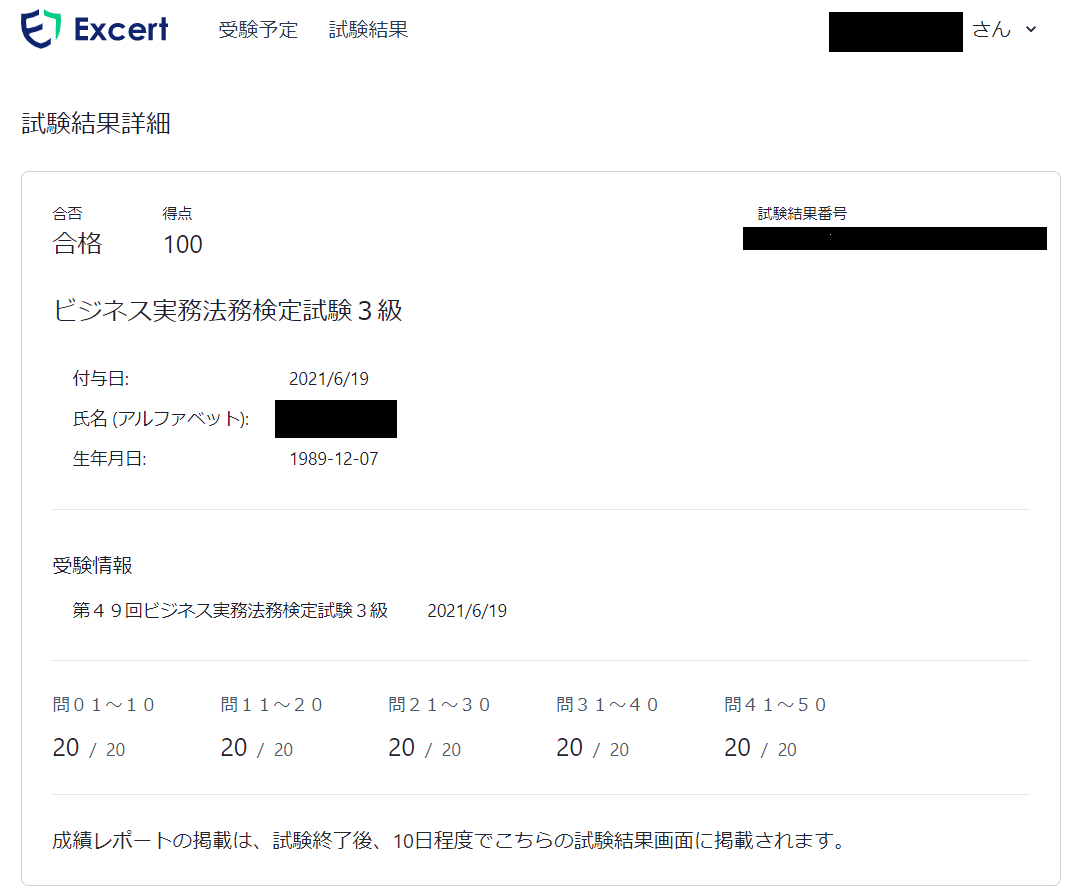Switch to the 受験予定 tab
Image resolution: width=1081 pixels, height=892 pixels.
(258, 30)
